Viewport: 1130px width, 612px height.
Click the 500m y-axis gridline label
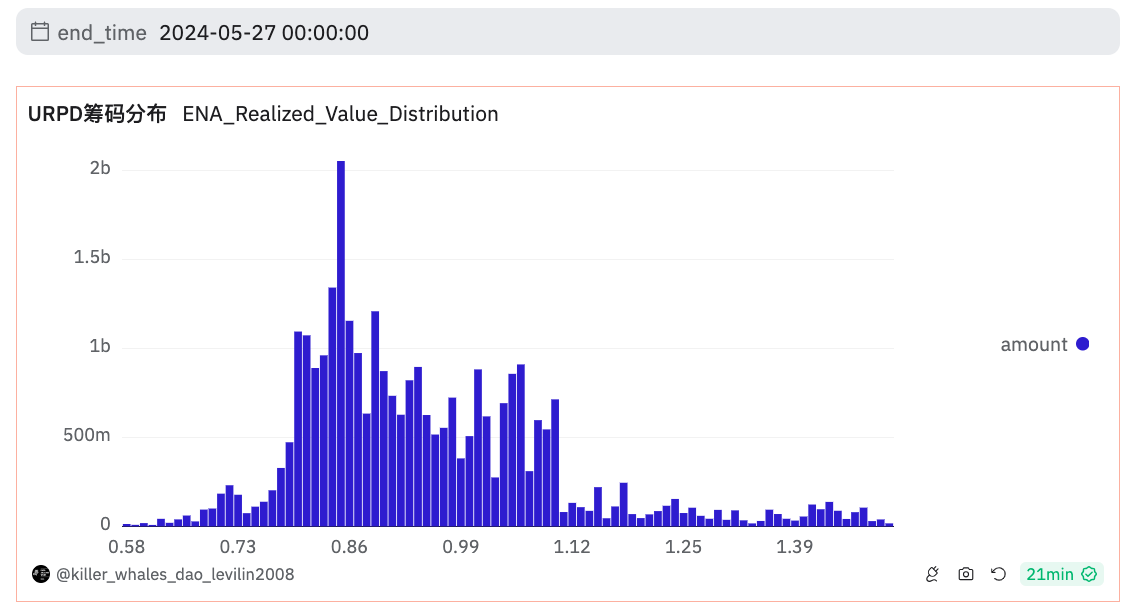(86, 435)
